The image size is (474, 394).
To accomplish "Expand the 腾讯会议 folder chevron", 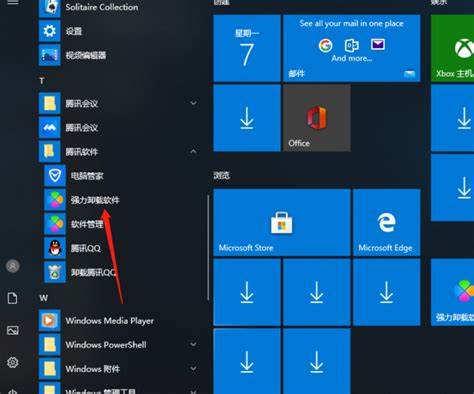I will coord(193,103).
